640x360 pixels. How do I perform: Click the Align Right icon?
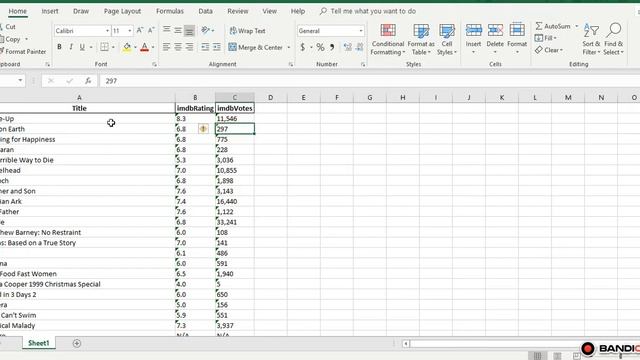(189, 47)
